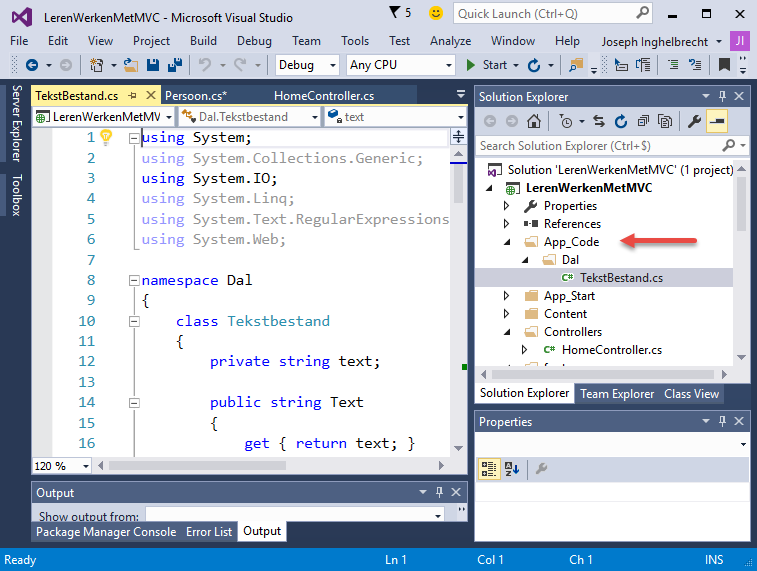Open Properties via the wrench icon in Solution Explorer
Screen dimensions: 757x571
click(x=694, y=121)
